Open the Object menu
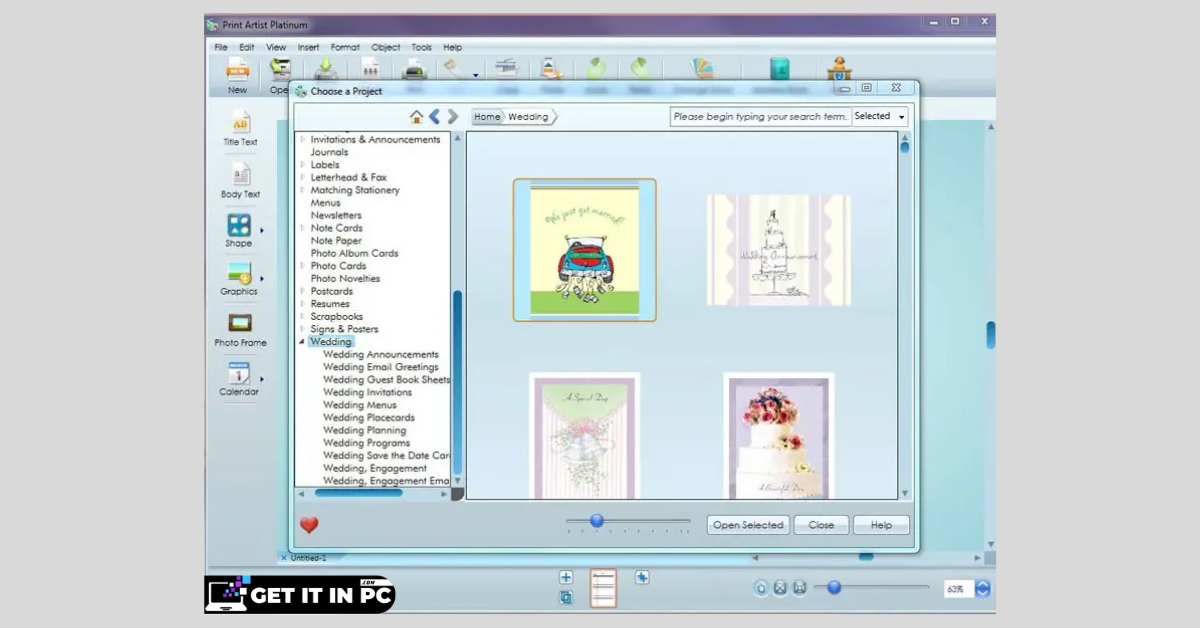 (386, 47)
